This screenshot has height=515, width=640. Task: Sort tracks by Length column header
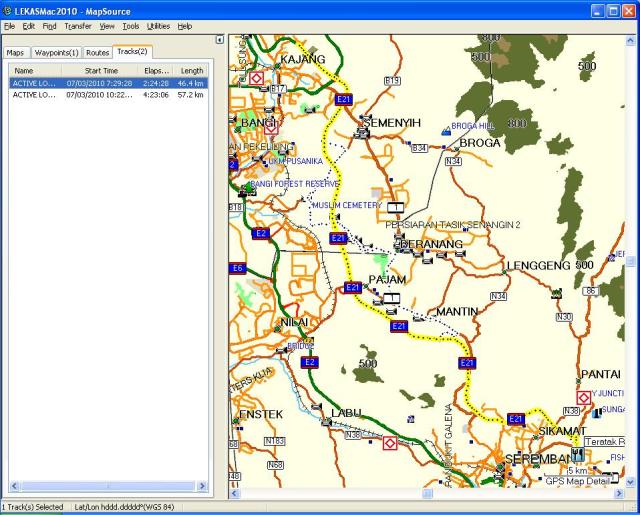pyautogui.click(x=191, y=71)
